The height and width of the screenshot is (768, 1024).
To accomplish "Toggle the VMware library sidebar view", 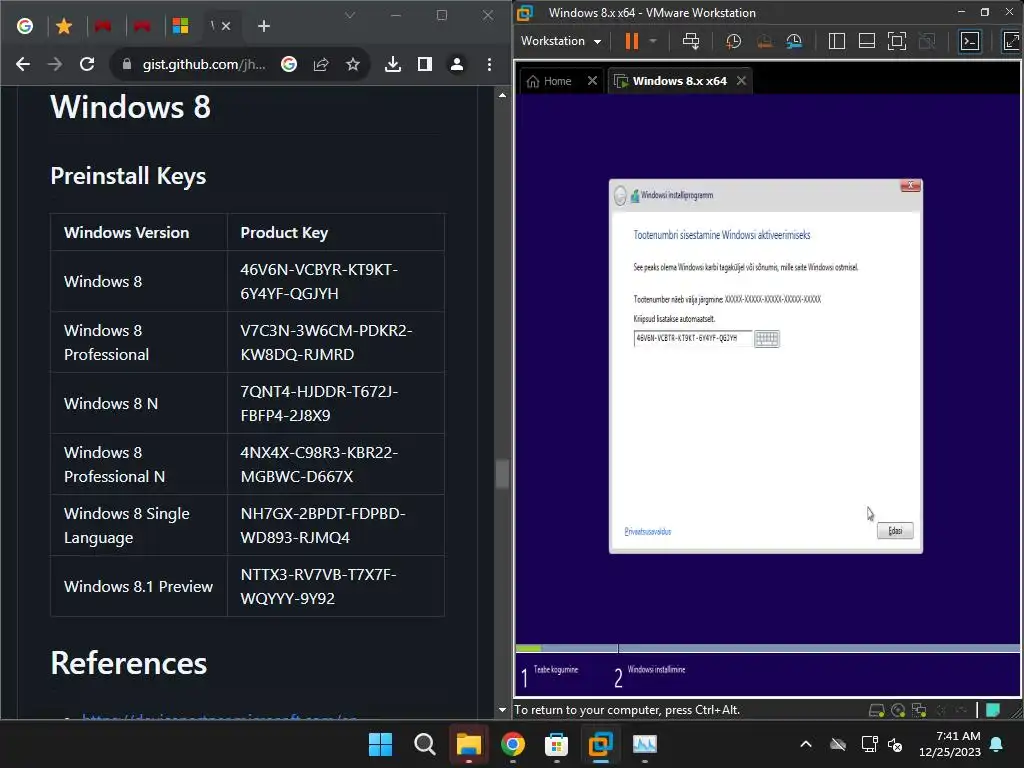I will click(x=837, y=41).
